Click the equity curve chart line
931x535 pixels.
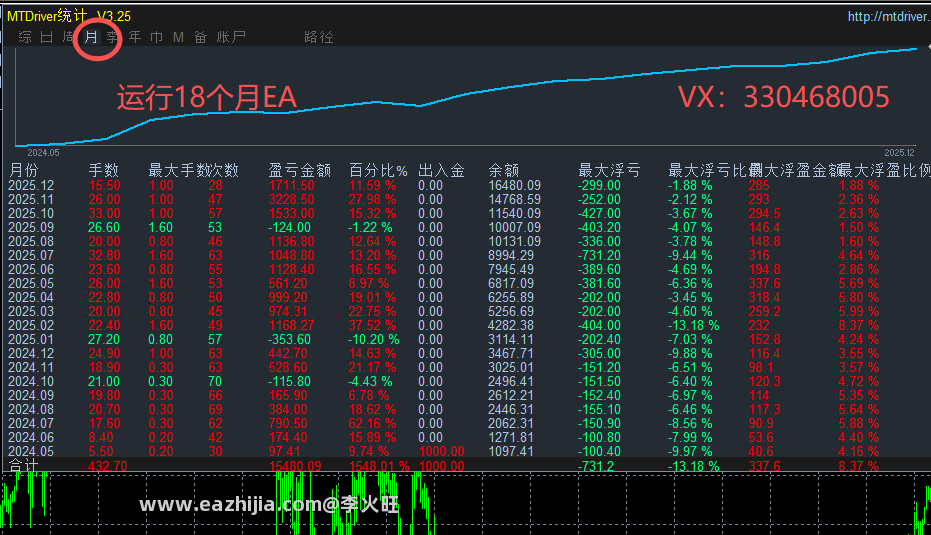click(x=465, y=95)
